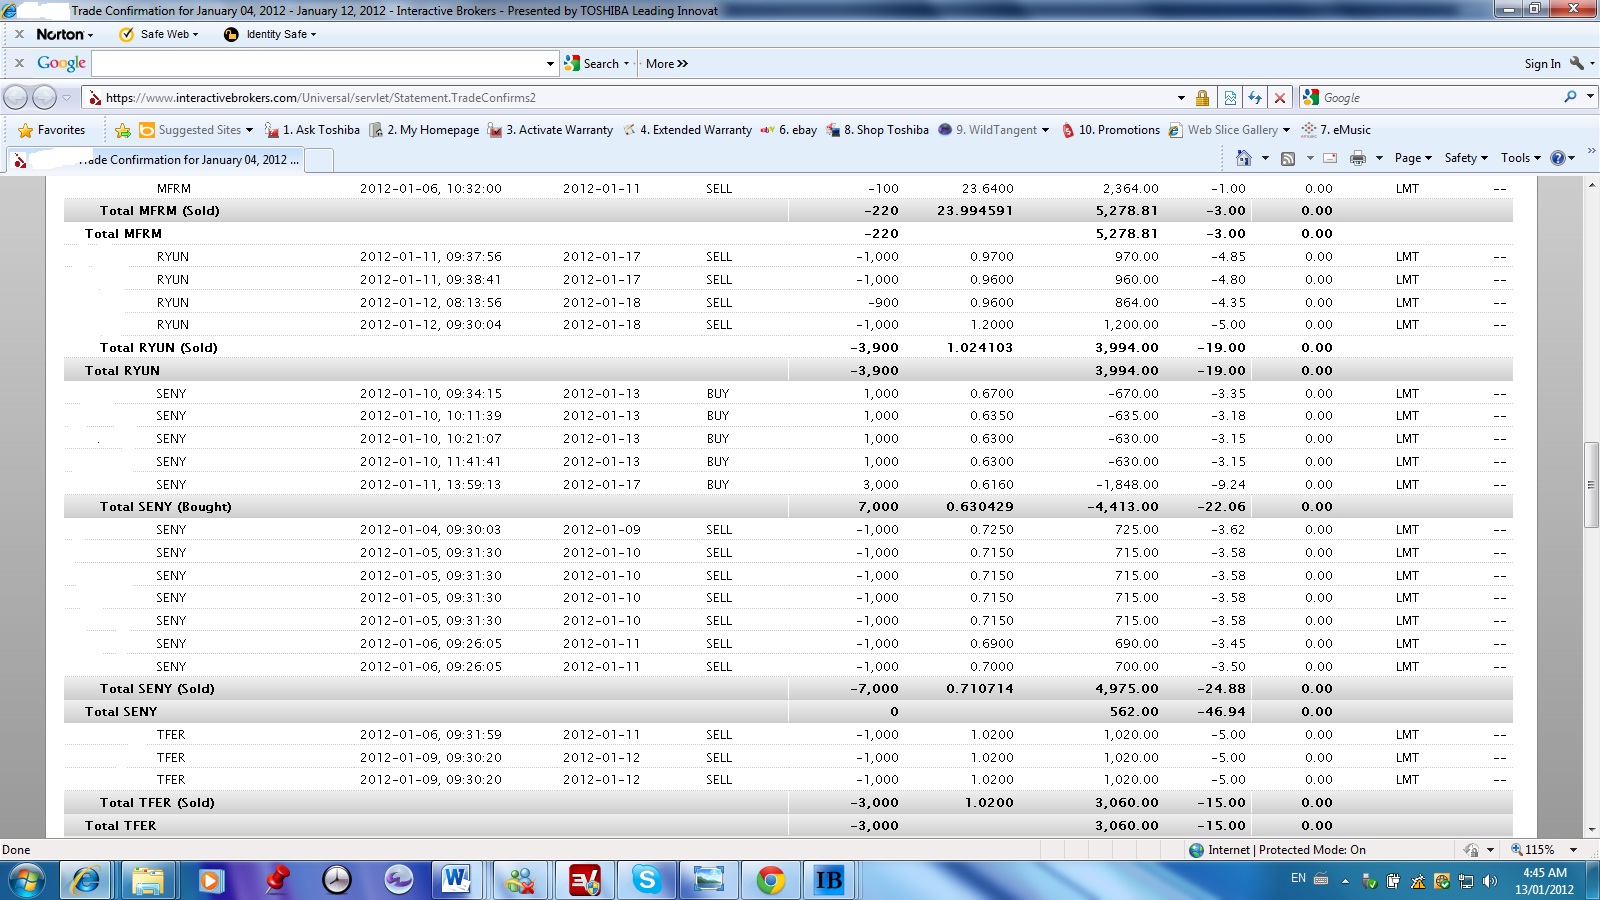Launch Skype from the taskbar
The height and width of the screenshot is (900, 1600).
[x=647, y=880]
